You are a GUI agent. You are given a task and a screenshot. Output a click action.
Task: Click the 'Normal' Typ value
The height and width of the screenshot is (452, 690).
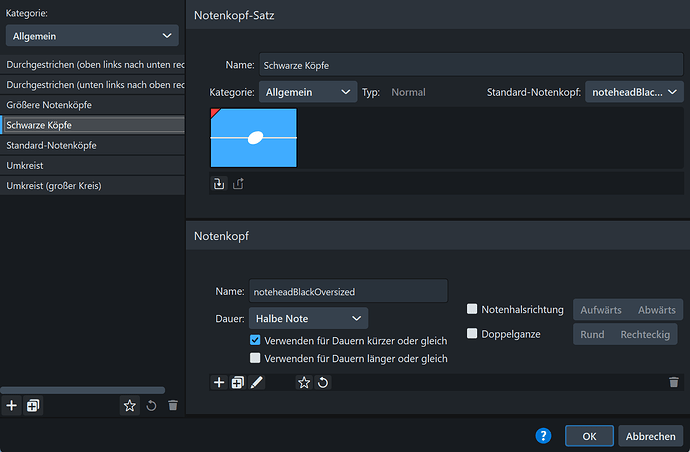[408, 92]
